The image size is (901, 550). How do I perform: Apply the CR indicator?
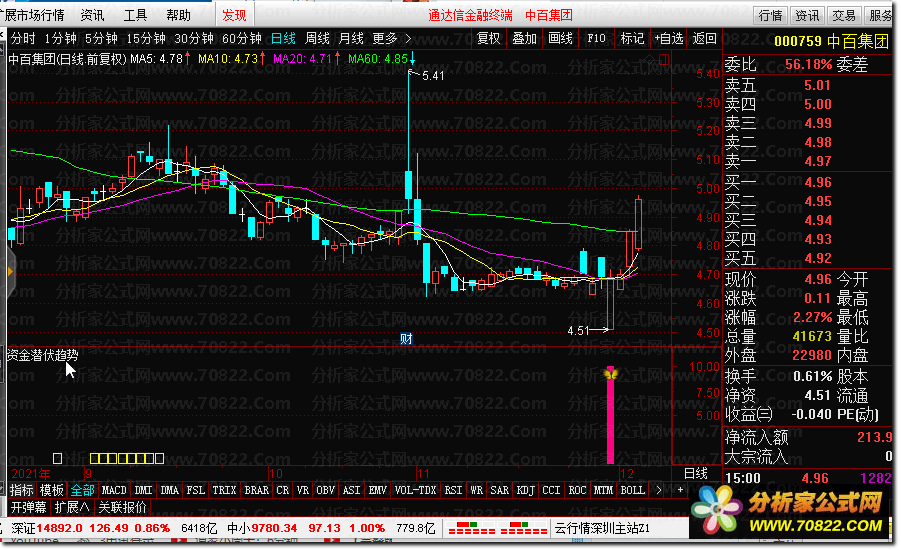coord(282,490)
